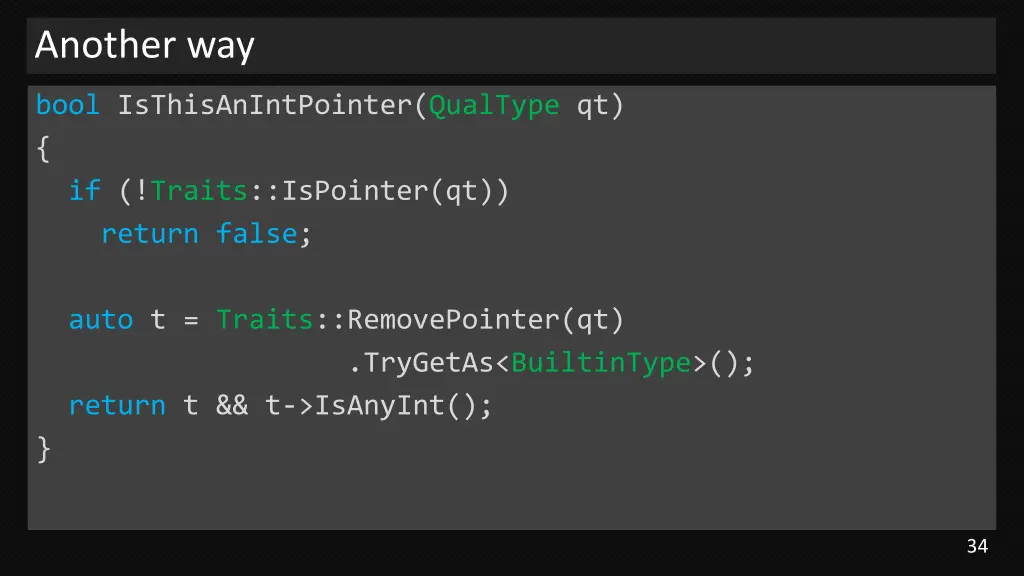Click the bool keyword

click(68, 105)
